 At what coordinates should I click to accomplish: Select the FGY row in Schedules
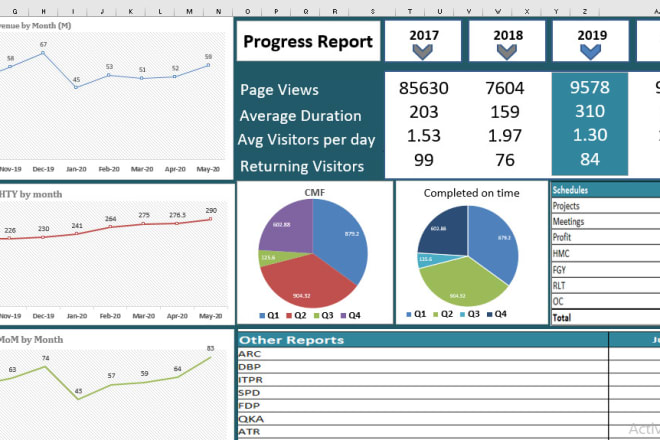606,269
